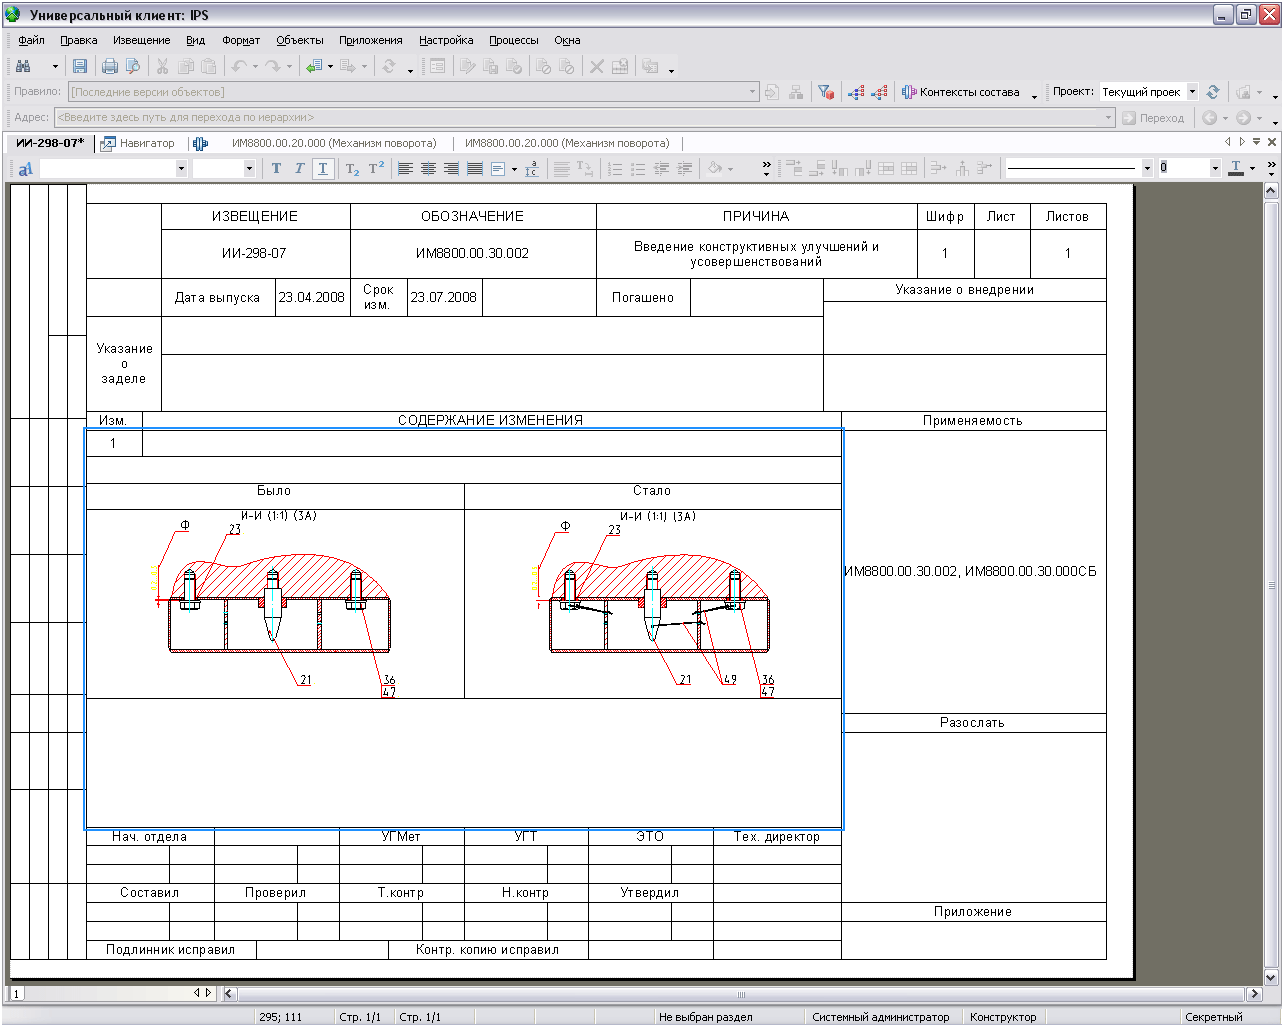Click the Print icon in toolbar
The width and height of the screenshot is (1284, 1028).
(x=110, y=66)
